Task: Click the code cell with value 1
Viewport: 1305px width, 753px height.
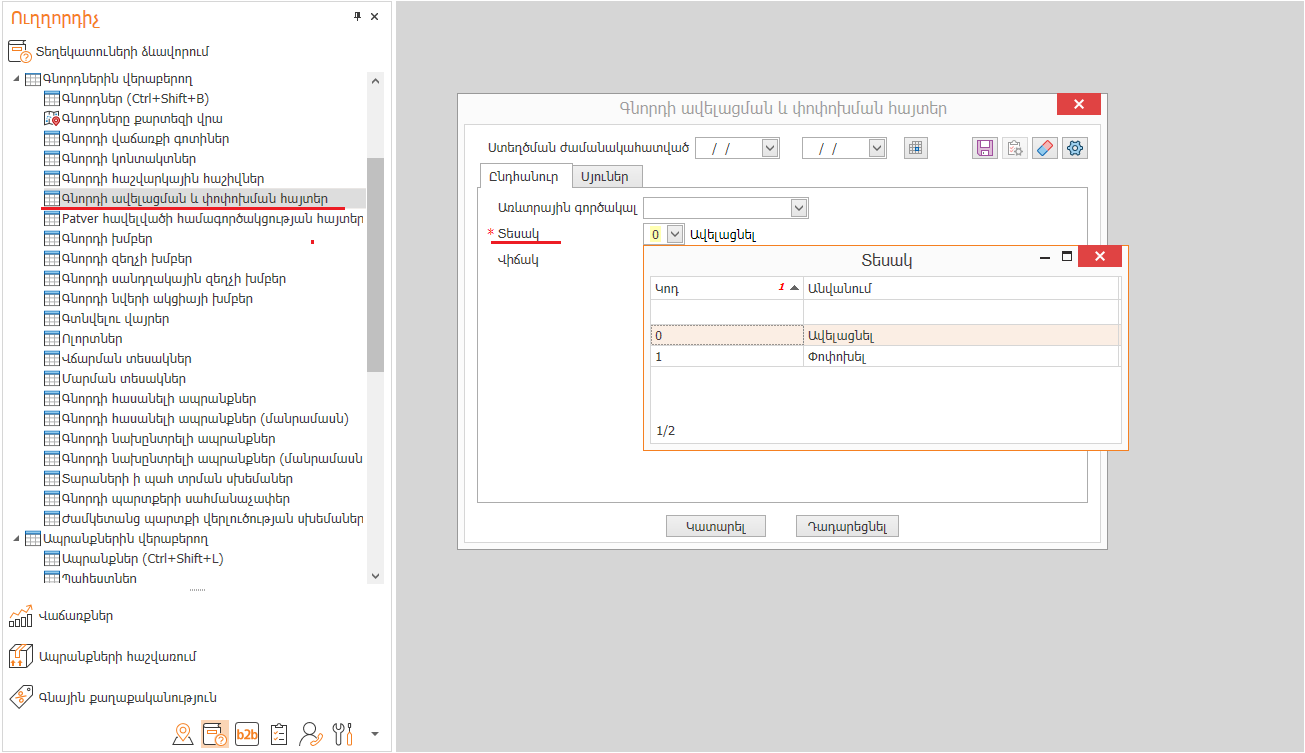Action: pyautogui.click(x=727, y=356)
